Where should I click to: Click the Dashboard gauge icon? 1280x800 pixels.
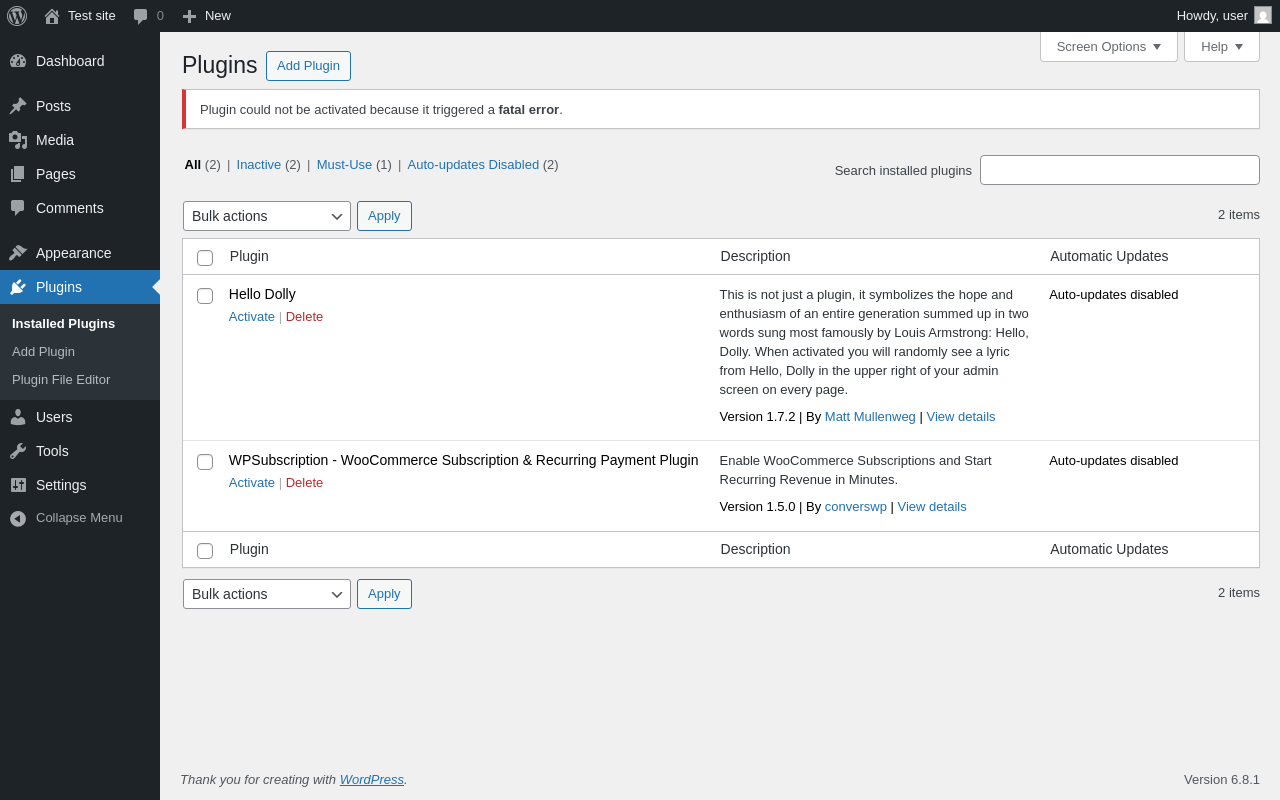pyautogui.click(x=18, y=61)
